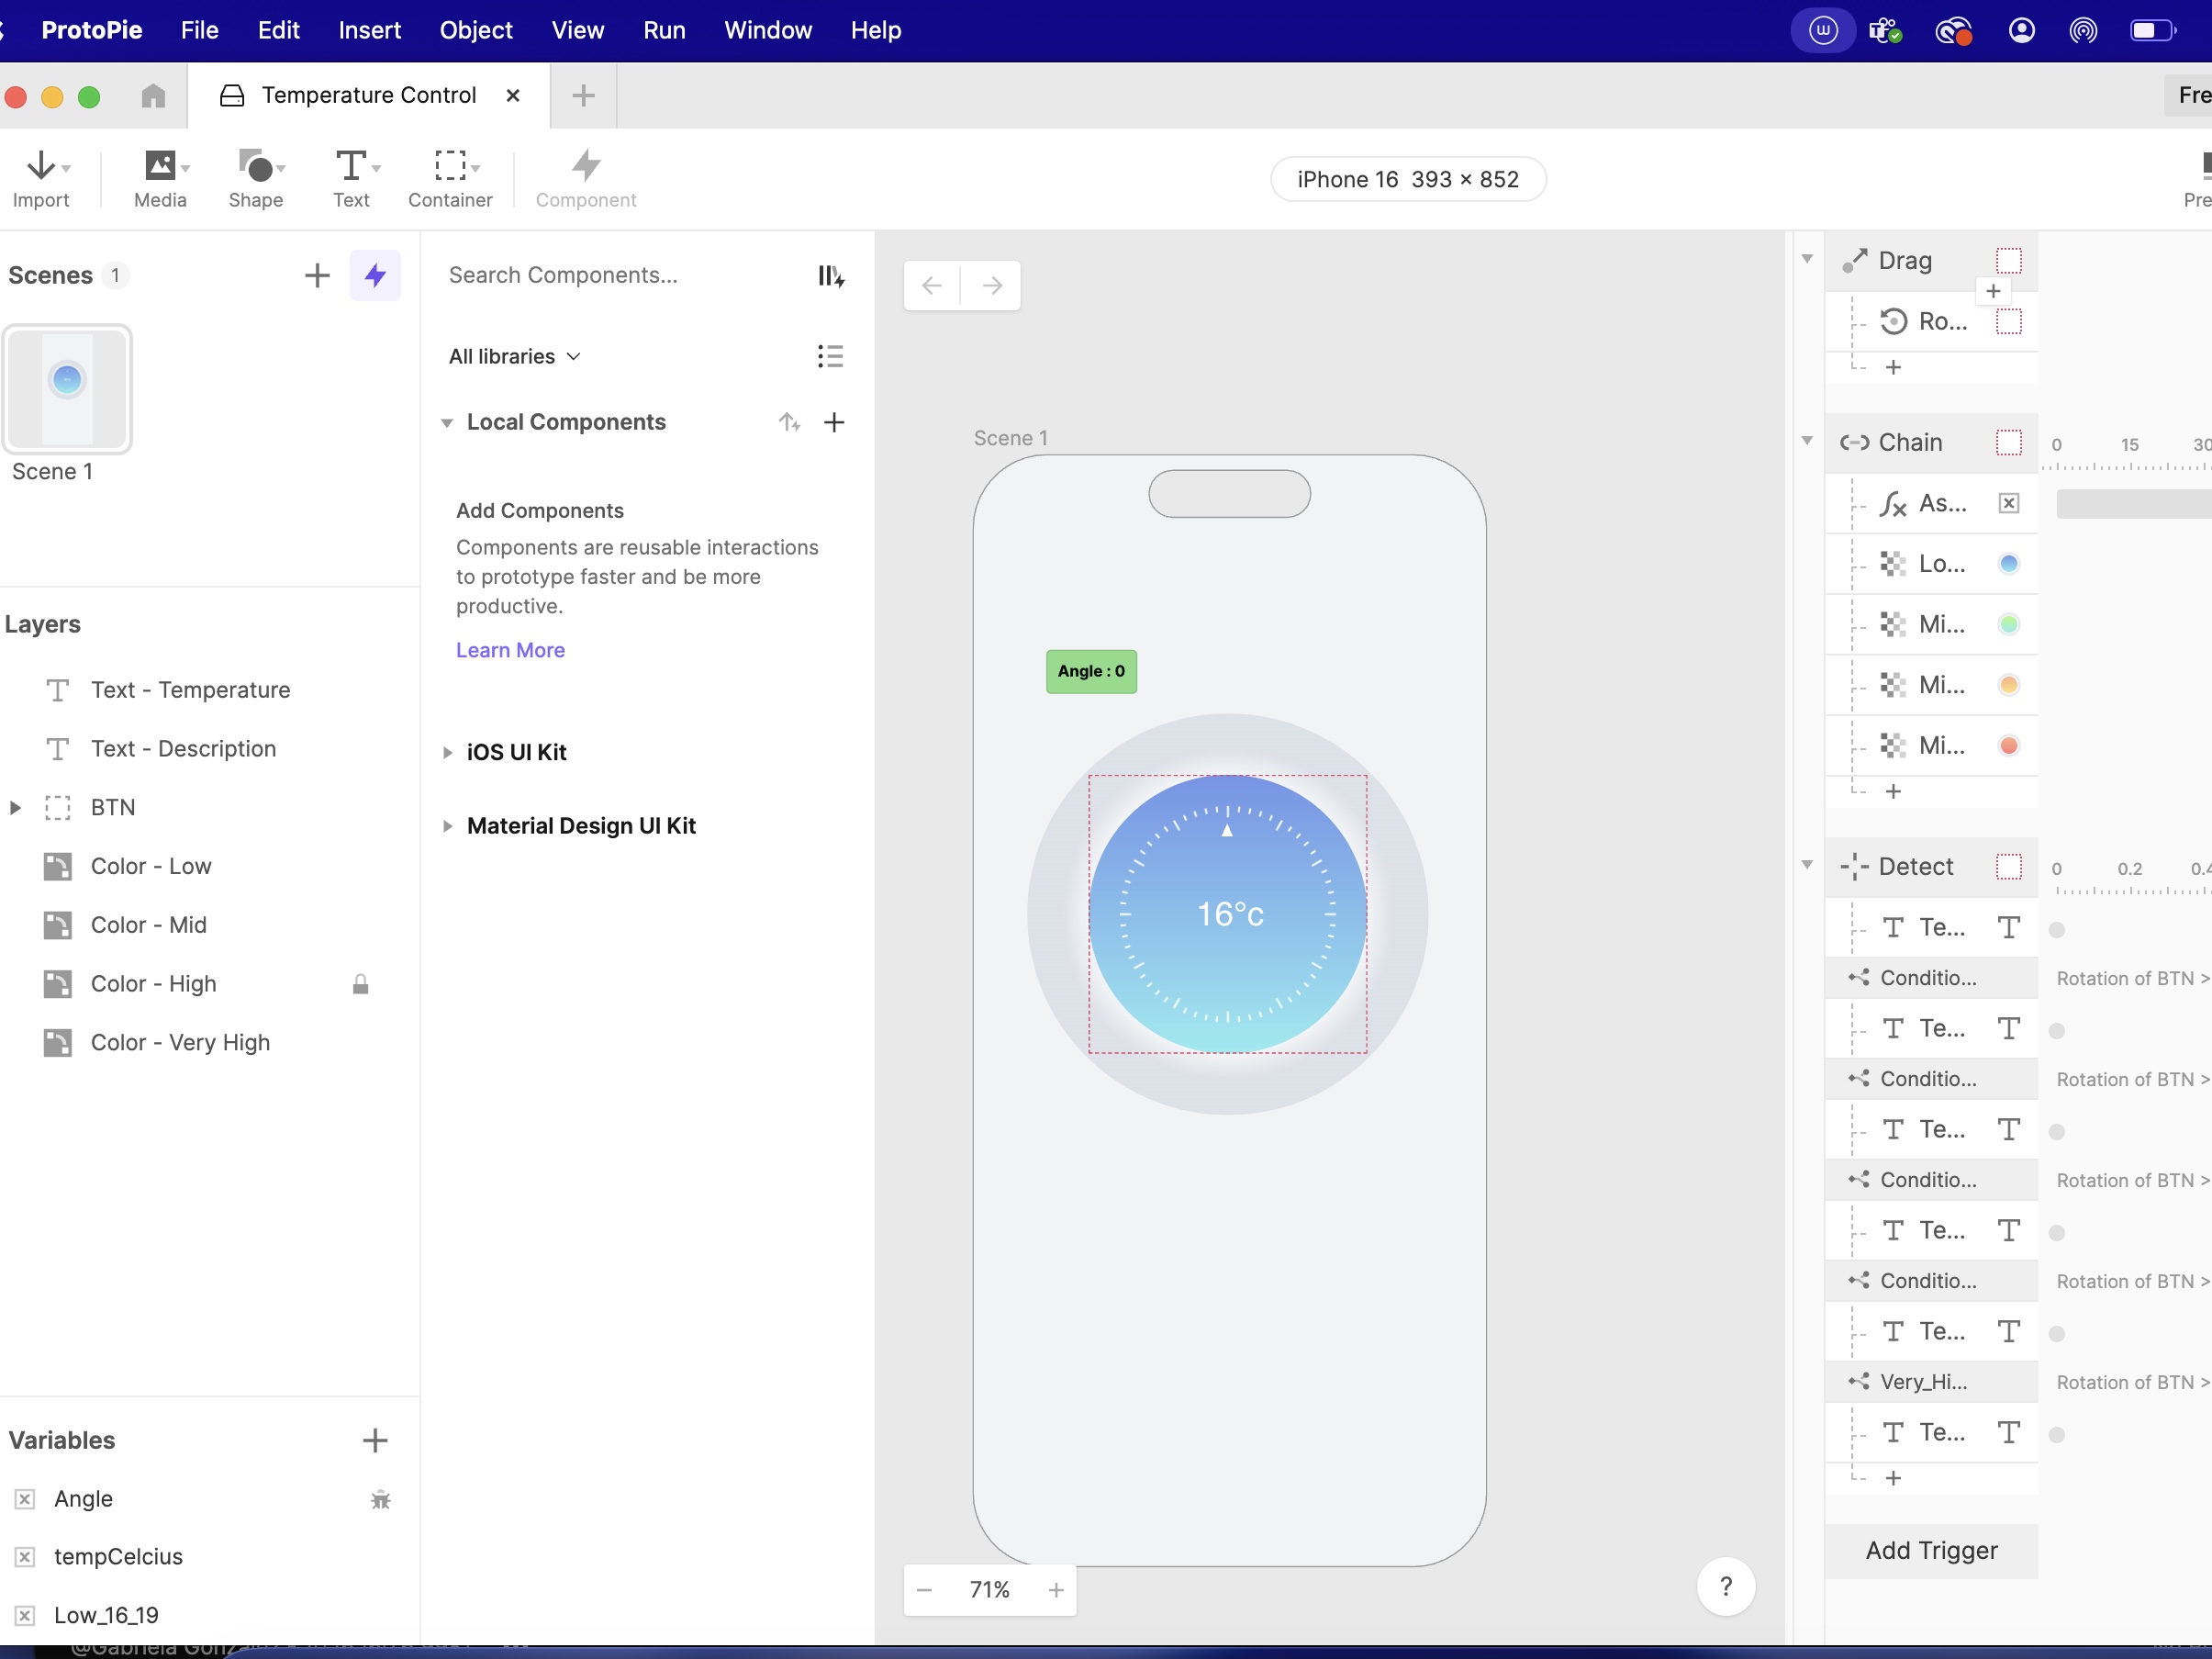The width and height of the screenshot is (2212, 1659).
Task: Create a new Component
Action: coord(585,178)
